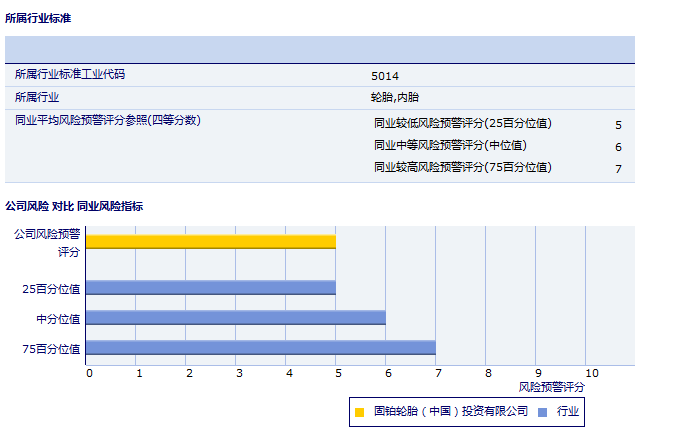Click the blue 行业 legend swatch
The image size is (682, 435).
[x=541, y=411]
